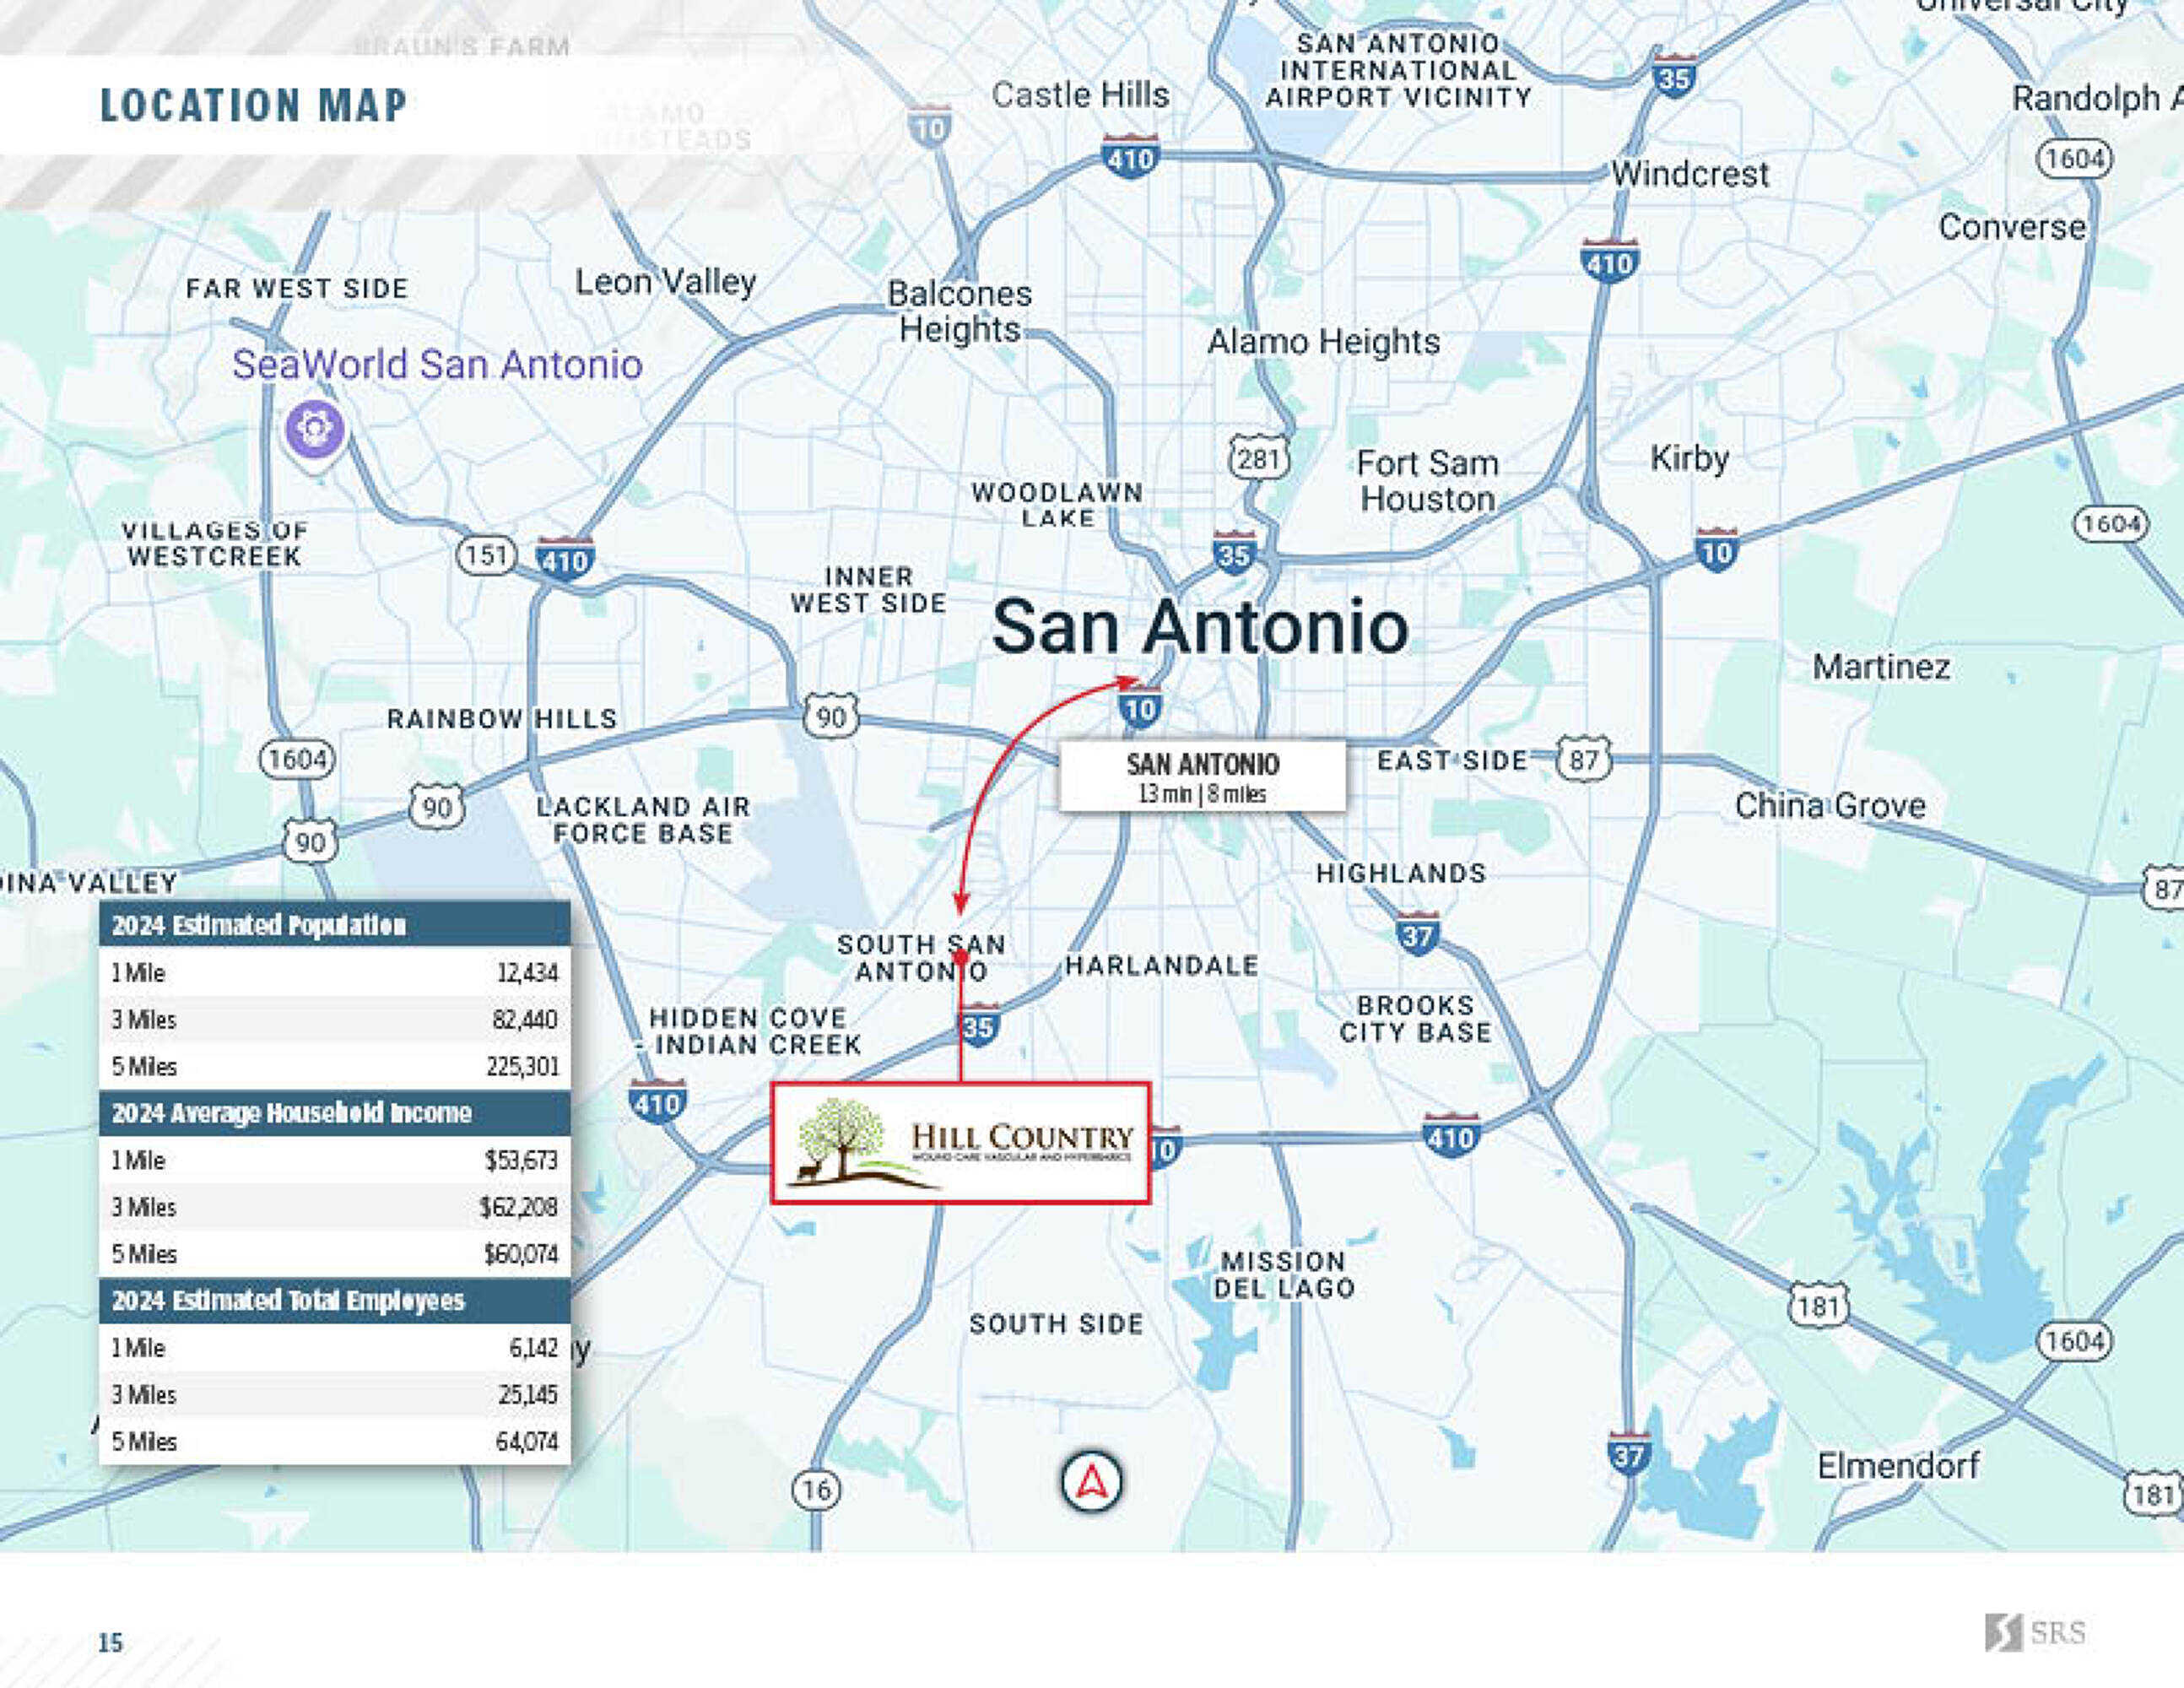Click the US 281 highway shield
Screen dimensions: 2184x1688
tap(1258, 459)
